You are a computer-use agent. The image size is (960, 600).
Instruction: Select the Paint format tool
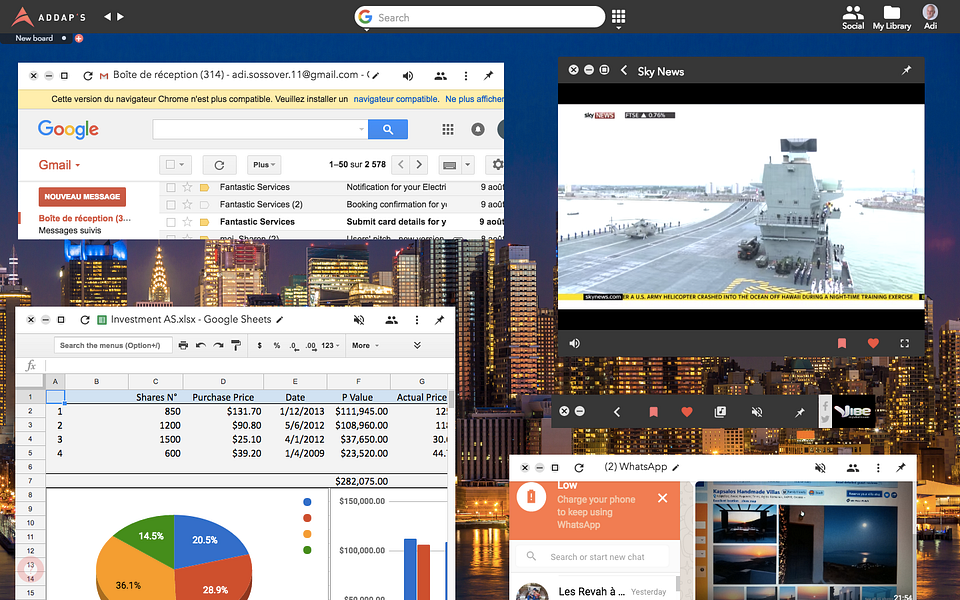point(236,345)
